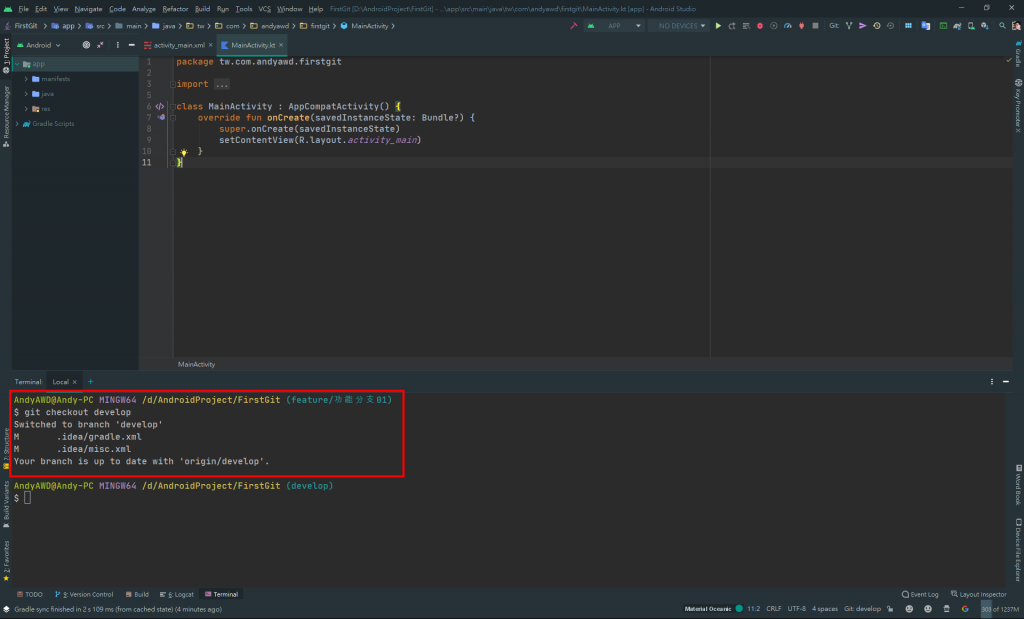
Task: Click the Attach Debugger to process icon
Action: tap(801, 26)
